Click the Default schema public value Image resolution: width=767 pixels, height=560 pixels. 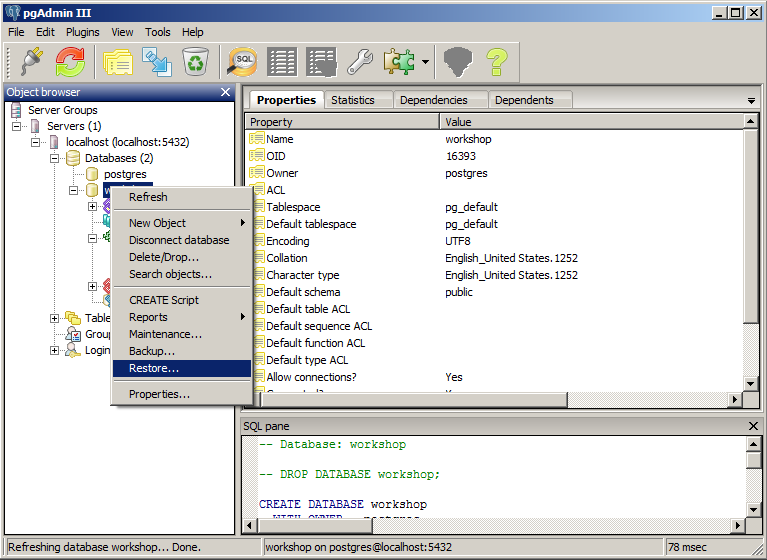459,292
